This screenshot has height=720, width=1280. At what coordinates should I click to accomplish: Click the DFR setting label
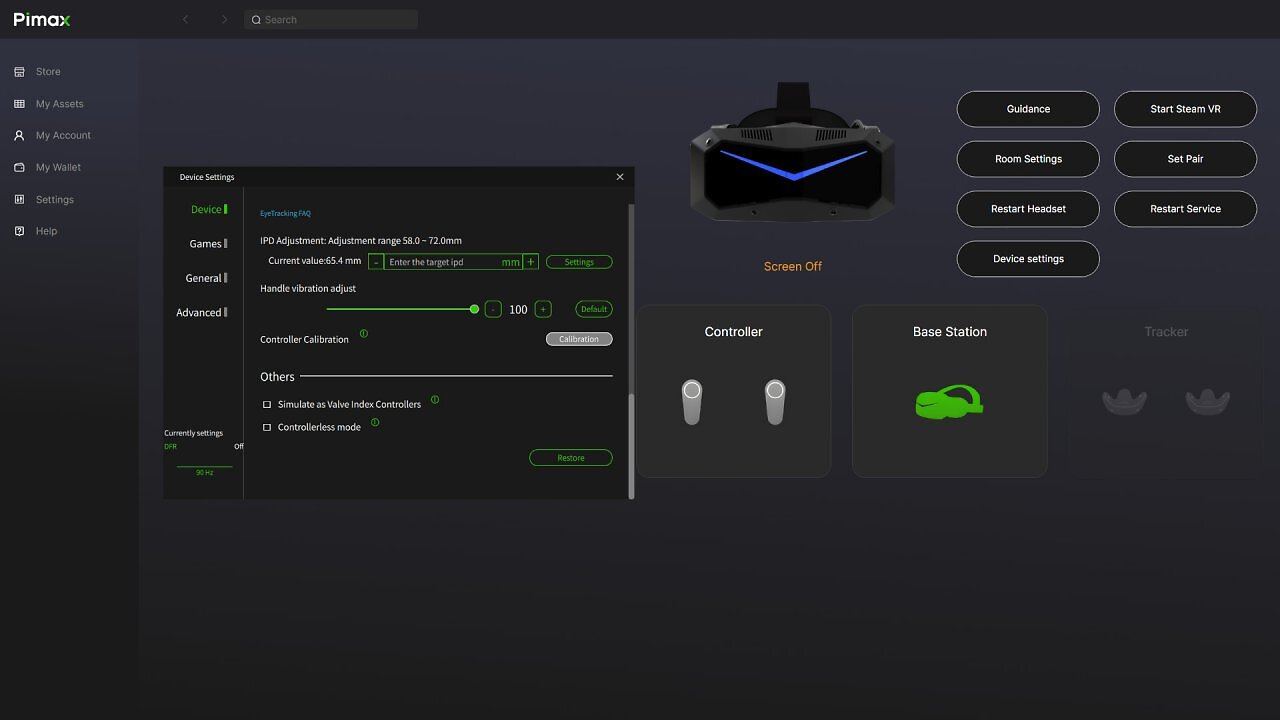(x=170, y=447)
